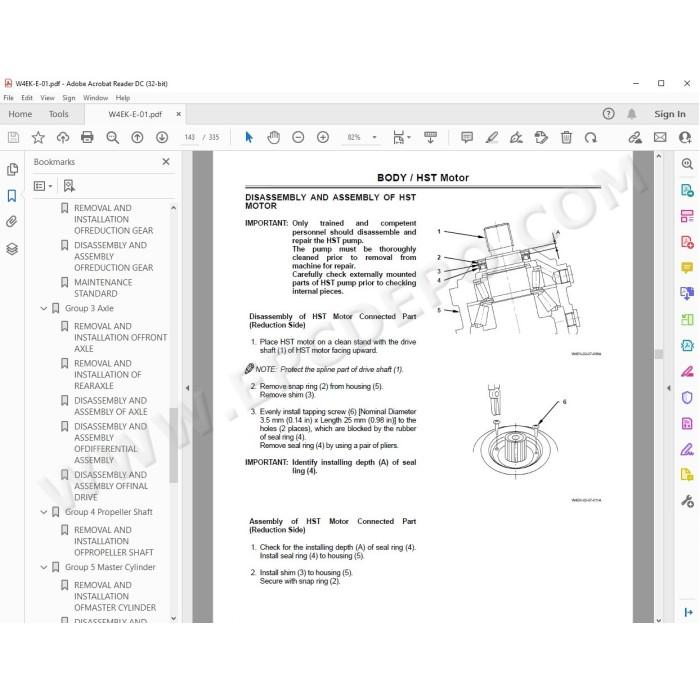Open the Help menu

[123, 98]
